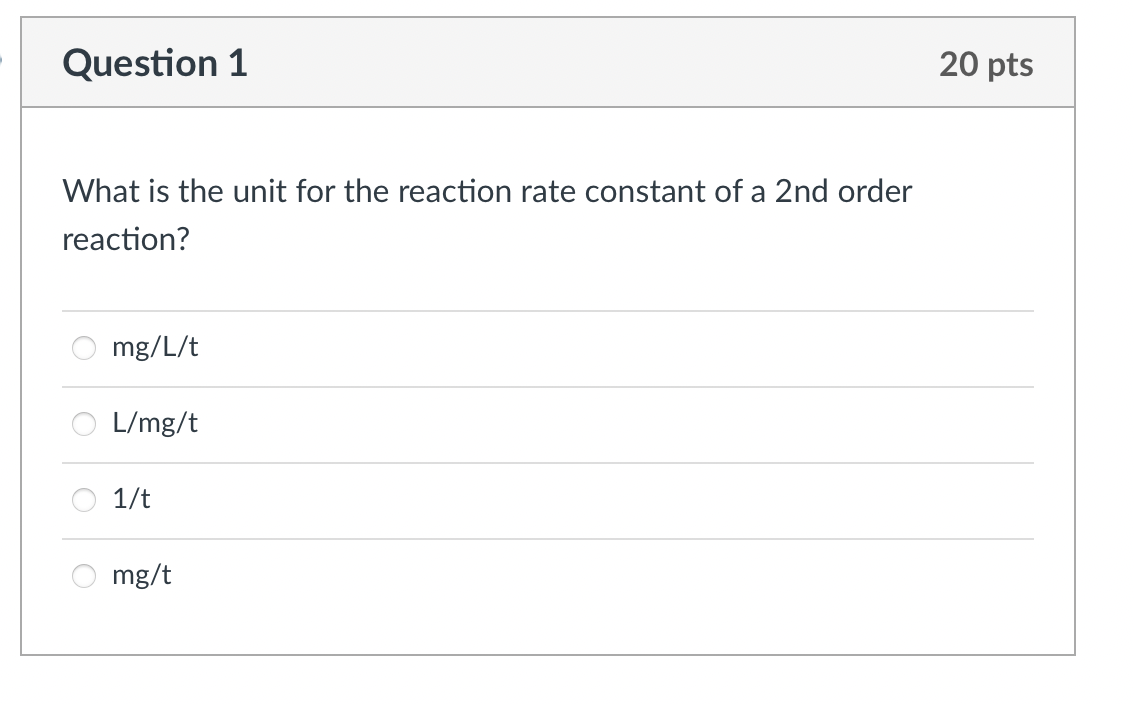Deselect the currently empty mg/t circle
This screenshot has height=704, width=1134.
click(x=84, y=576)
